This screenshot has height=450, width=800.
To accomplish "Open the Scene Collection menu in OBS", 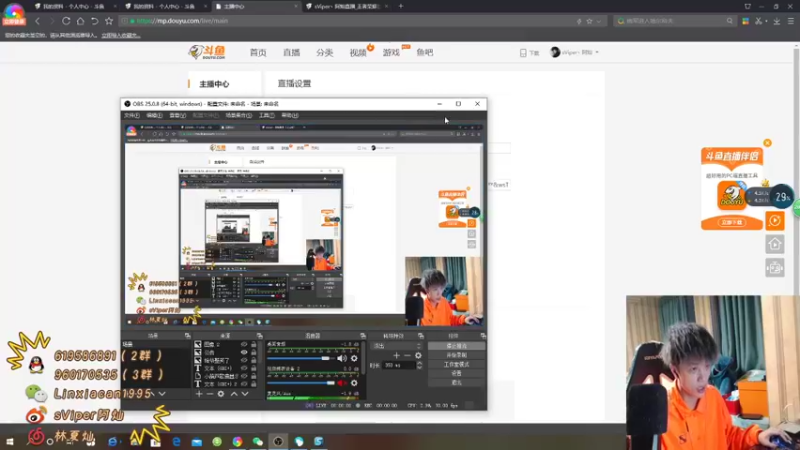I will coord(239,115).
